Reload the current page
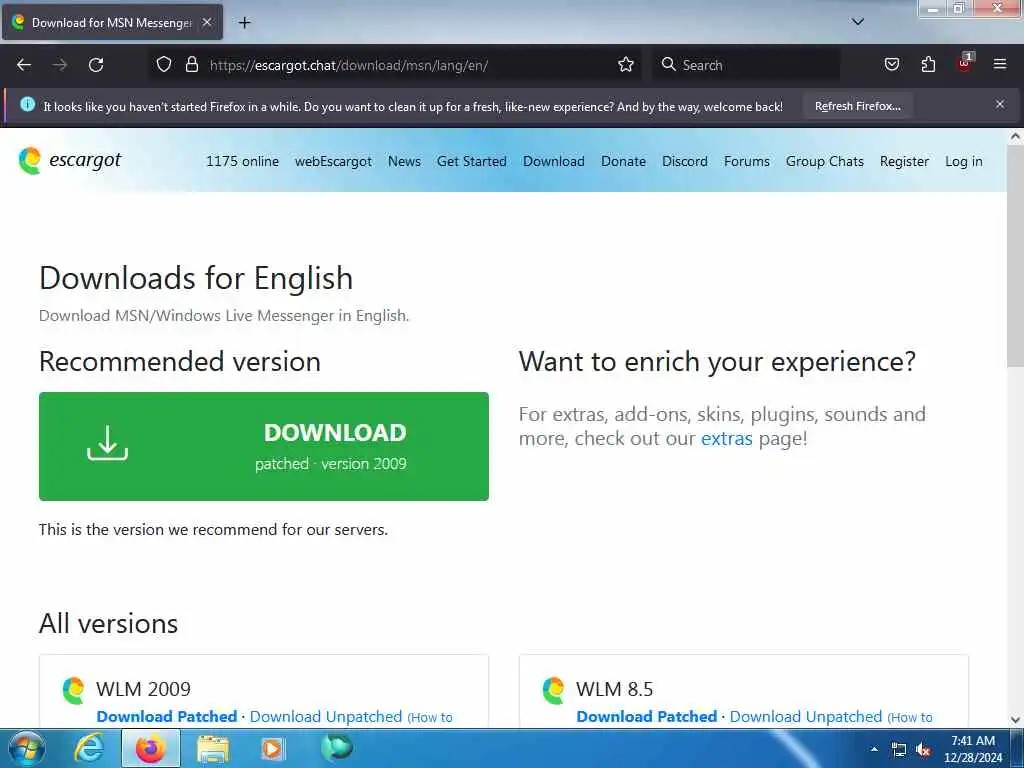The width and height of the screenshot is (1024, 768). (96, 65)
